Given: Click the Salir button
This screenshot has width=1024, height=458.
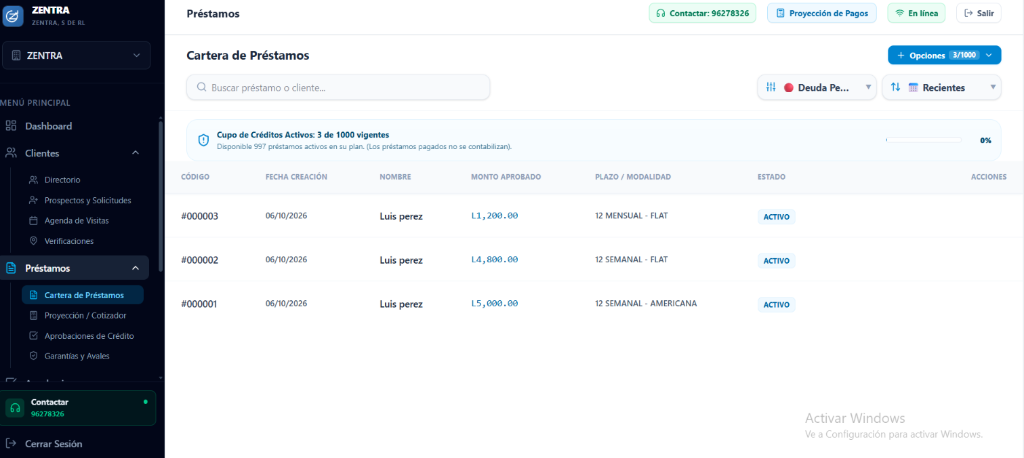Looking at the screenshot, I should [x=978, y=13].
